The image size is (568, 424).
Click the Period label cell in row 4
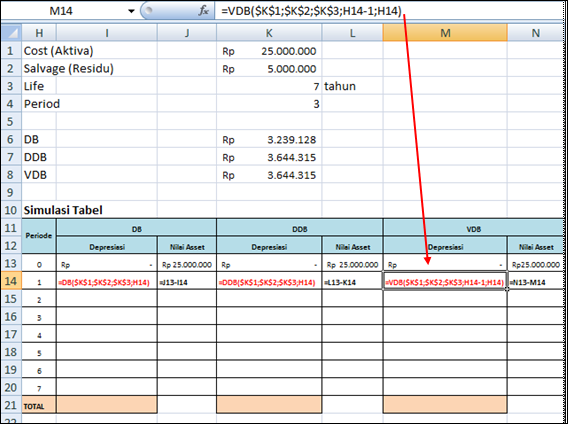tap(42, 104)
